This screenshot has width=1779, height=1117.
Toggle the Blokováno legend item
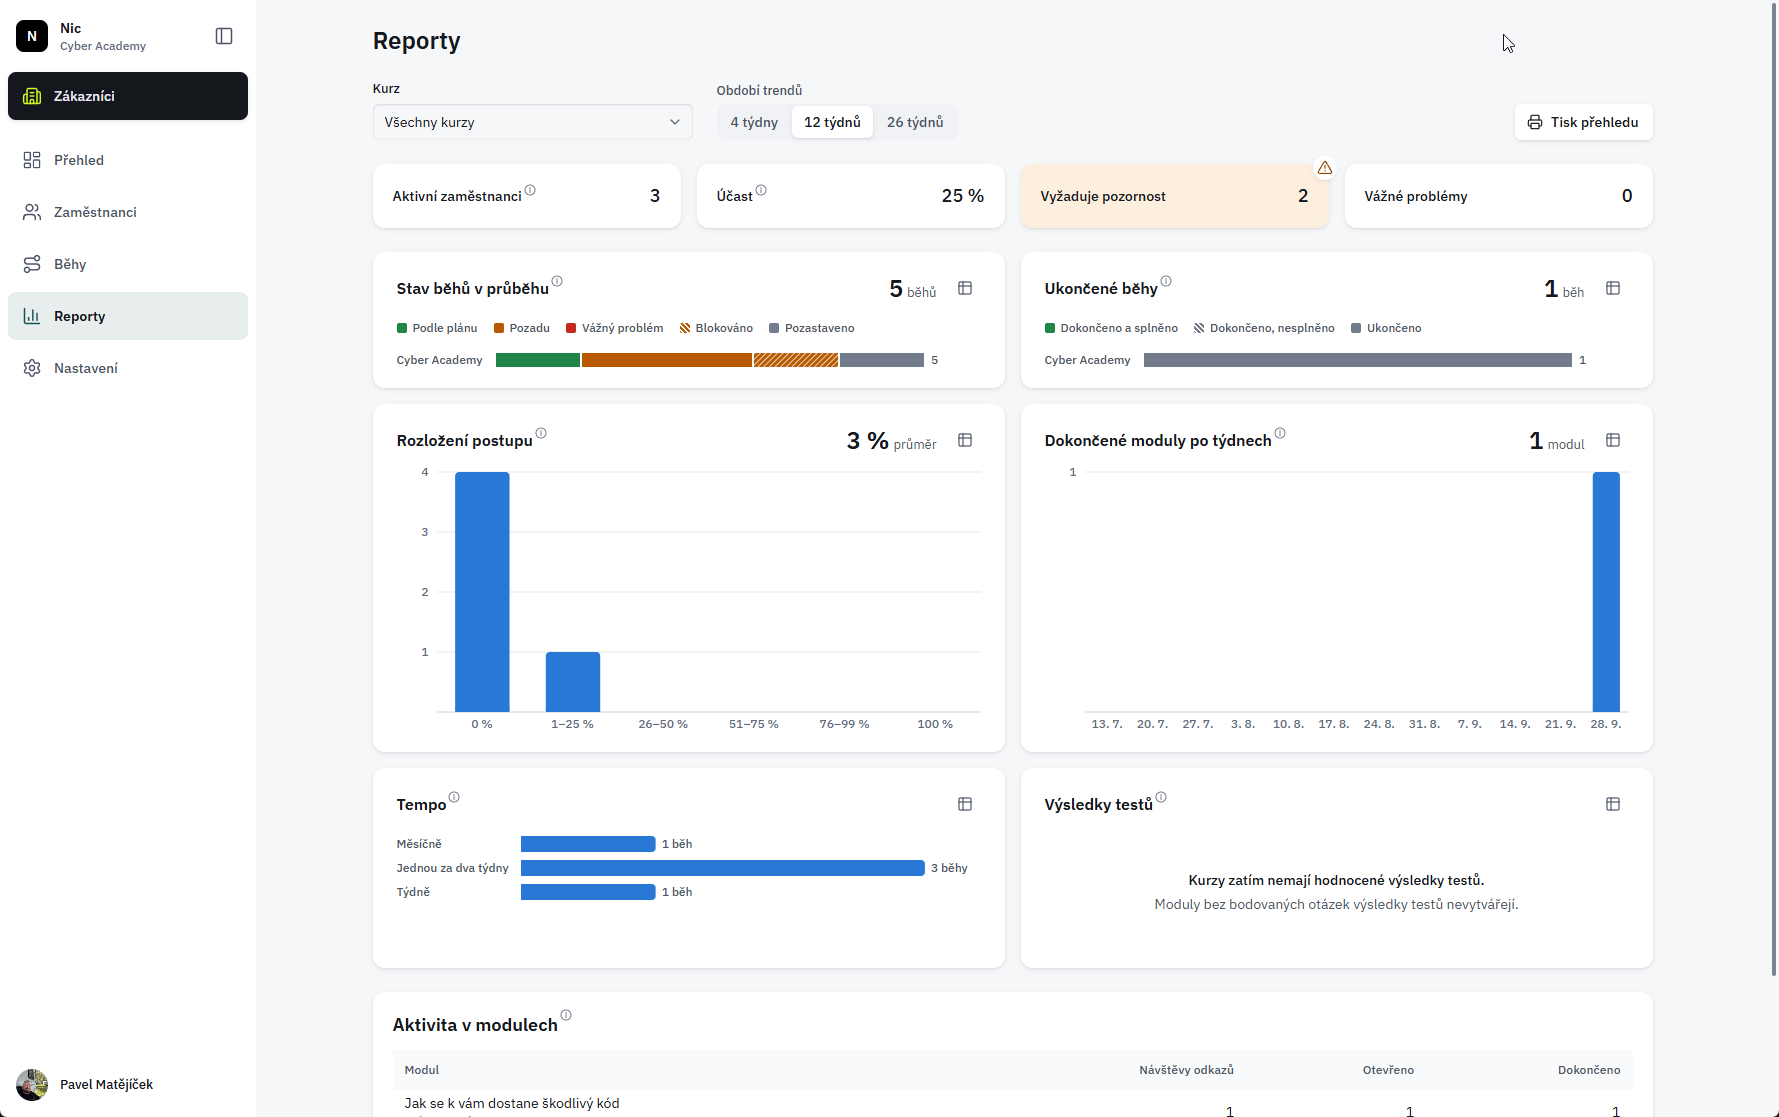716,328
